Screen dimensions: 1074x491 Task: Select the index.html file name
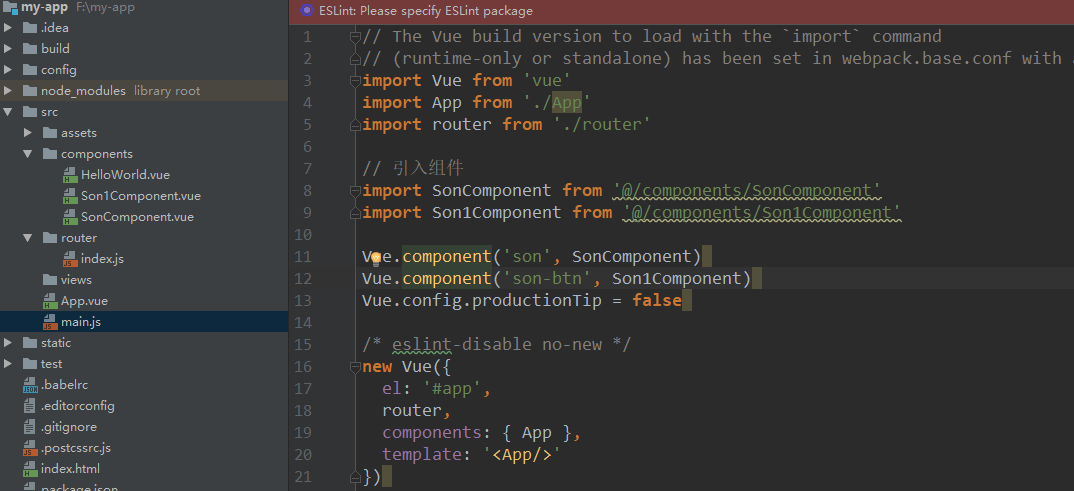click(70, 468)
